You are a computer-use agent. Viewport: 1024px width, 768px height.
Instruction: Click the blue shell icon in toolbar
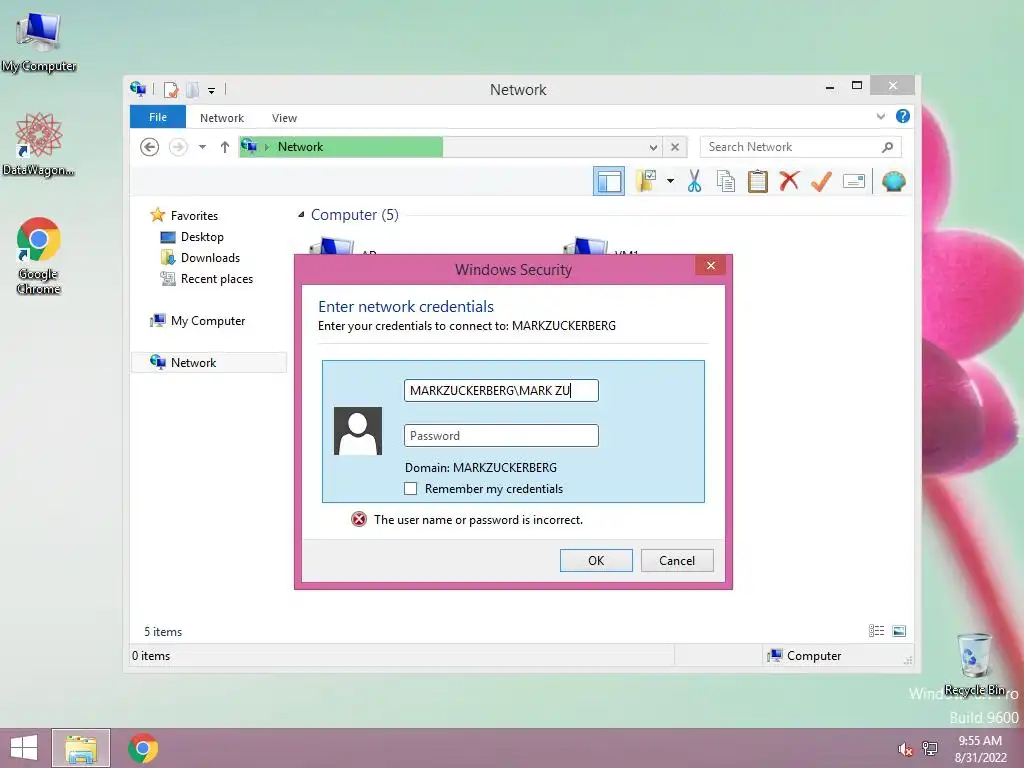pos(893,181)
